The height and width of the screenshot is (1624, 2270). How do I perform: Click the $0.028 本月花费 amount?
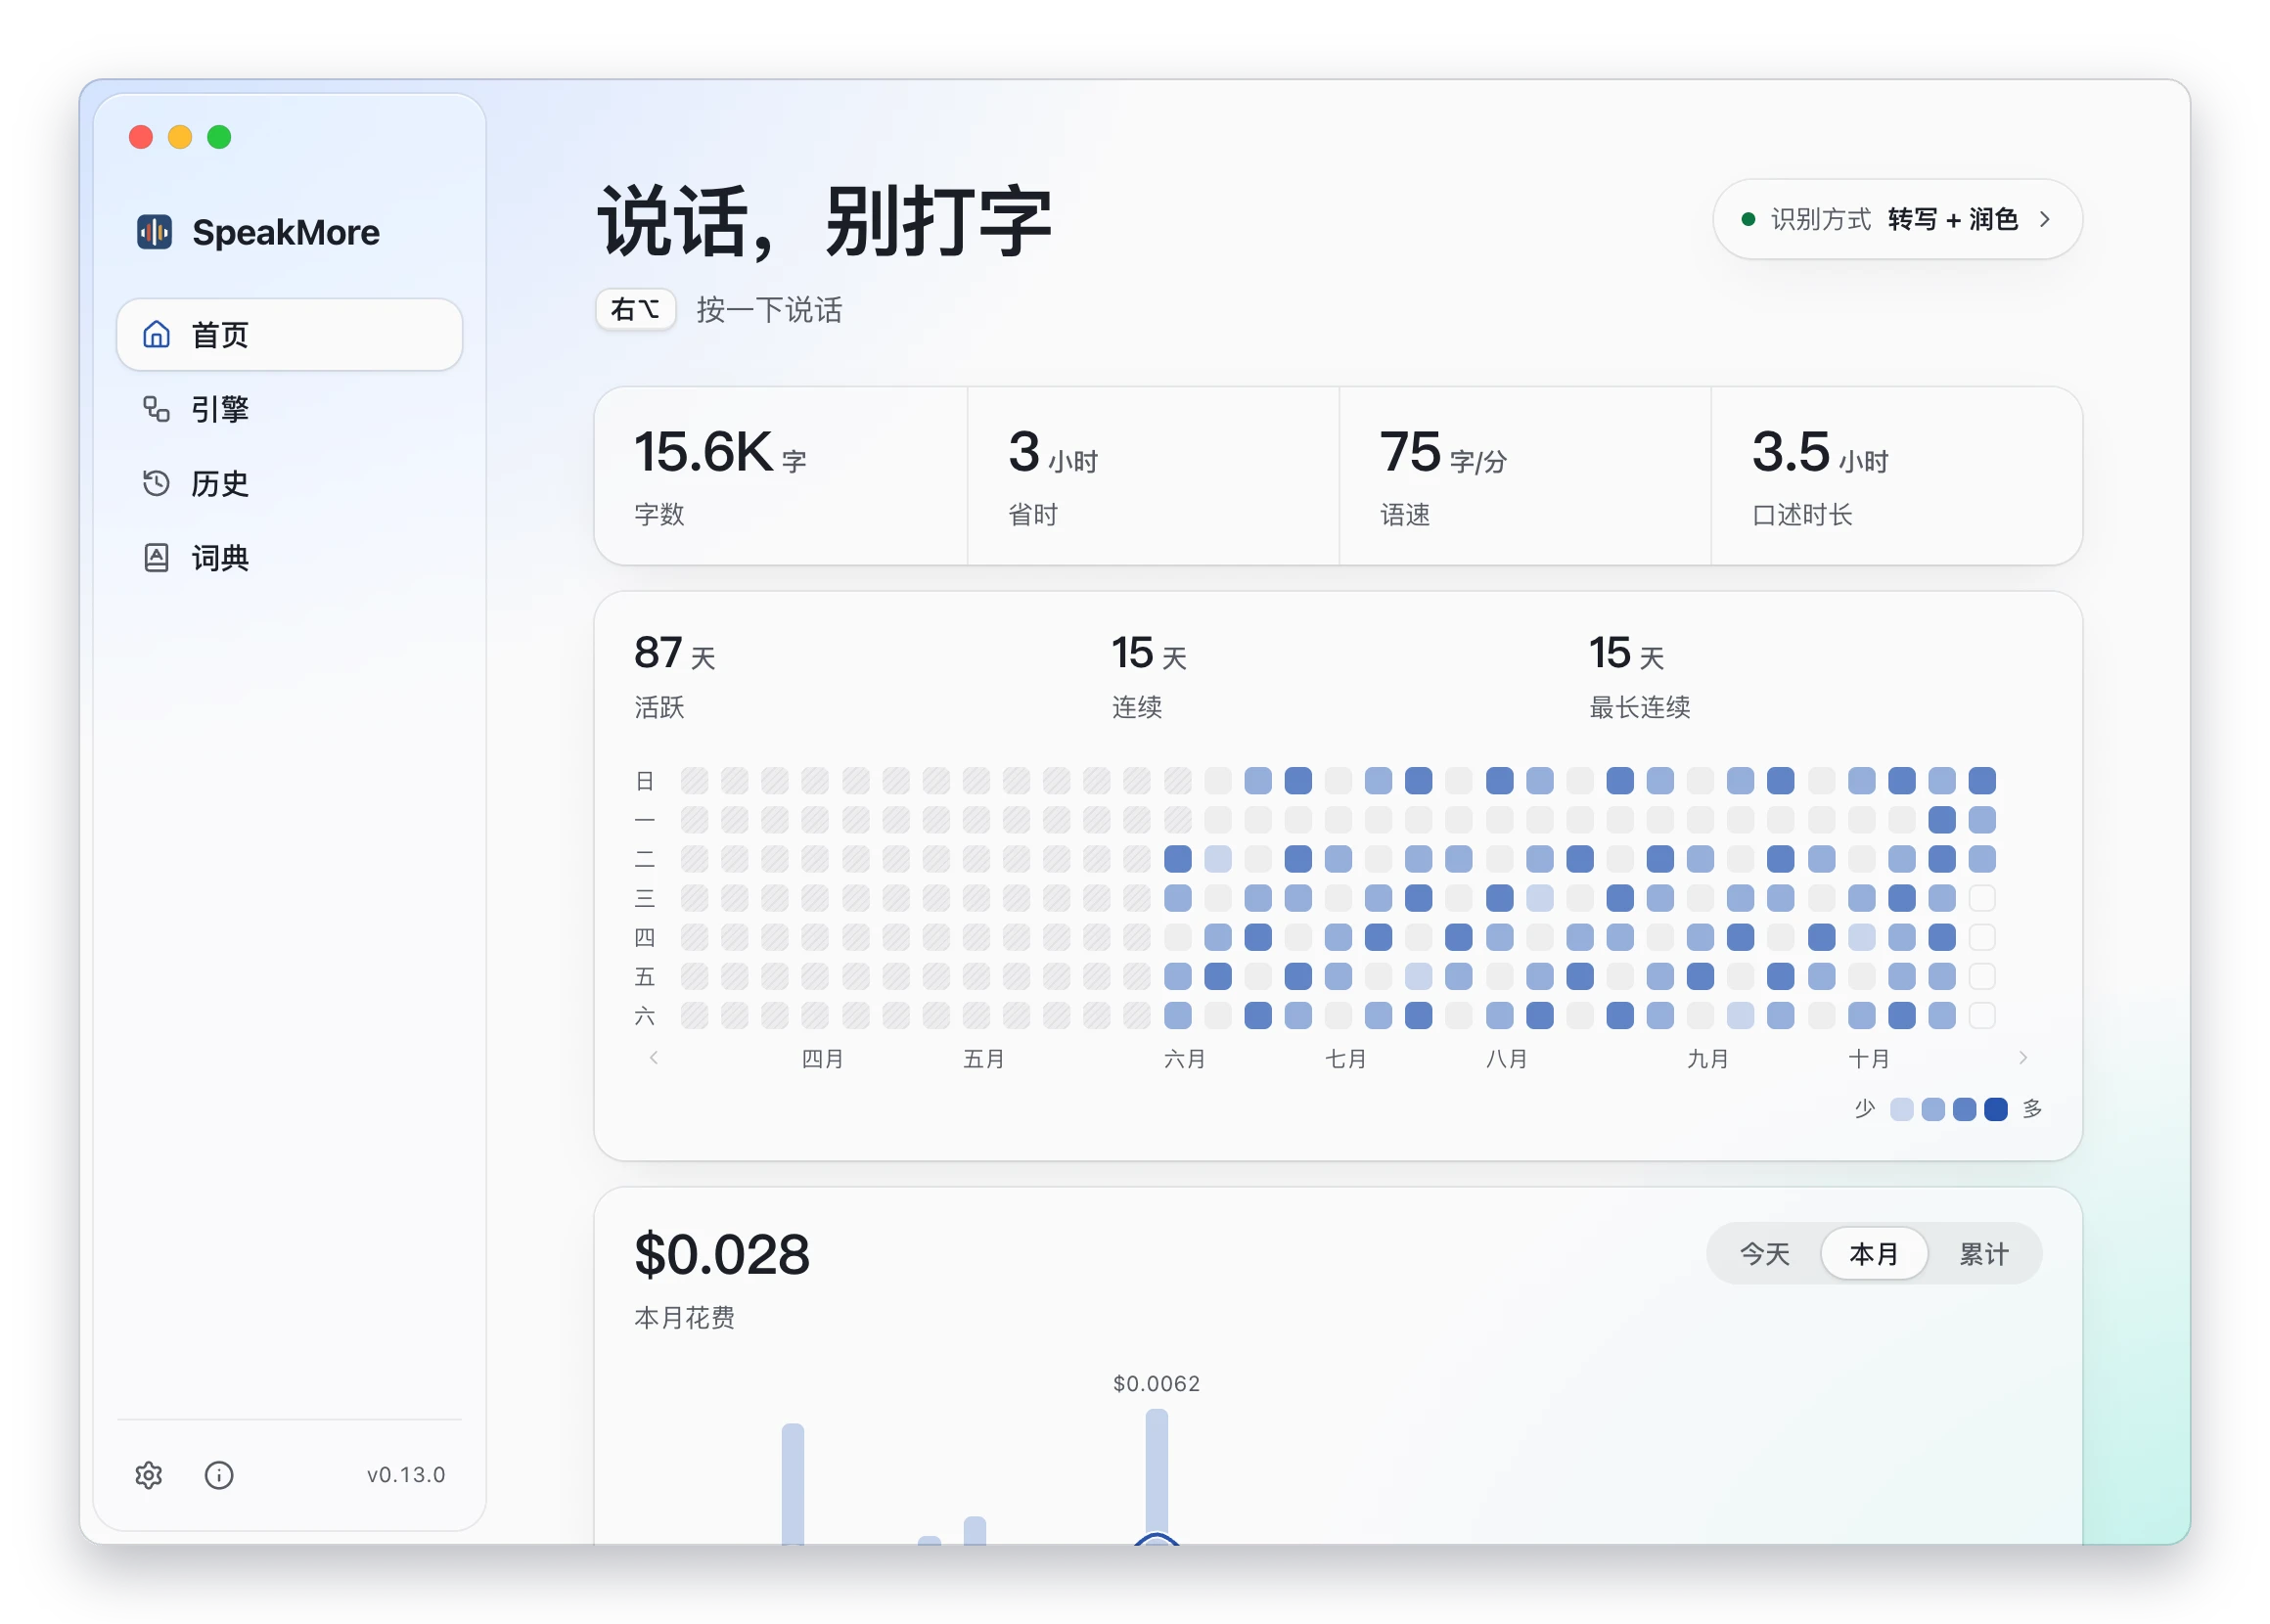[x=722, y=1254]
